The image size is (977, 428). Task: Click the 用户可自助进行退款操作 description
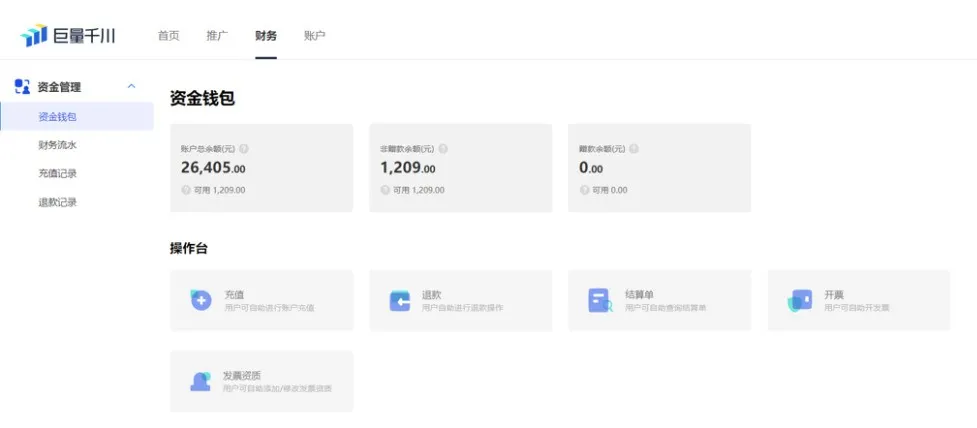[x=462, y=308]
